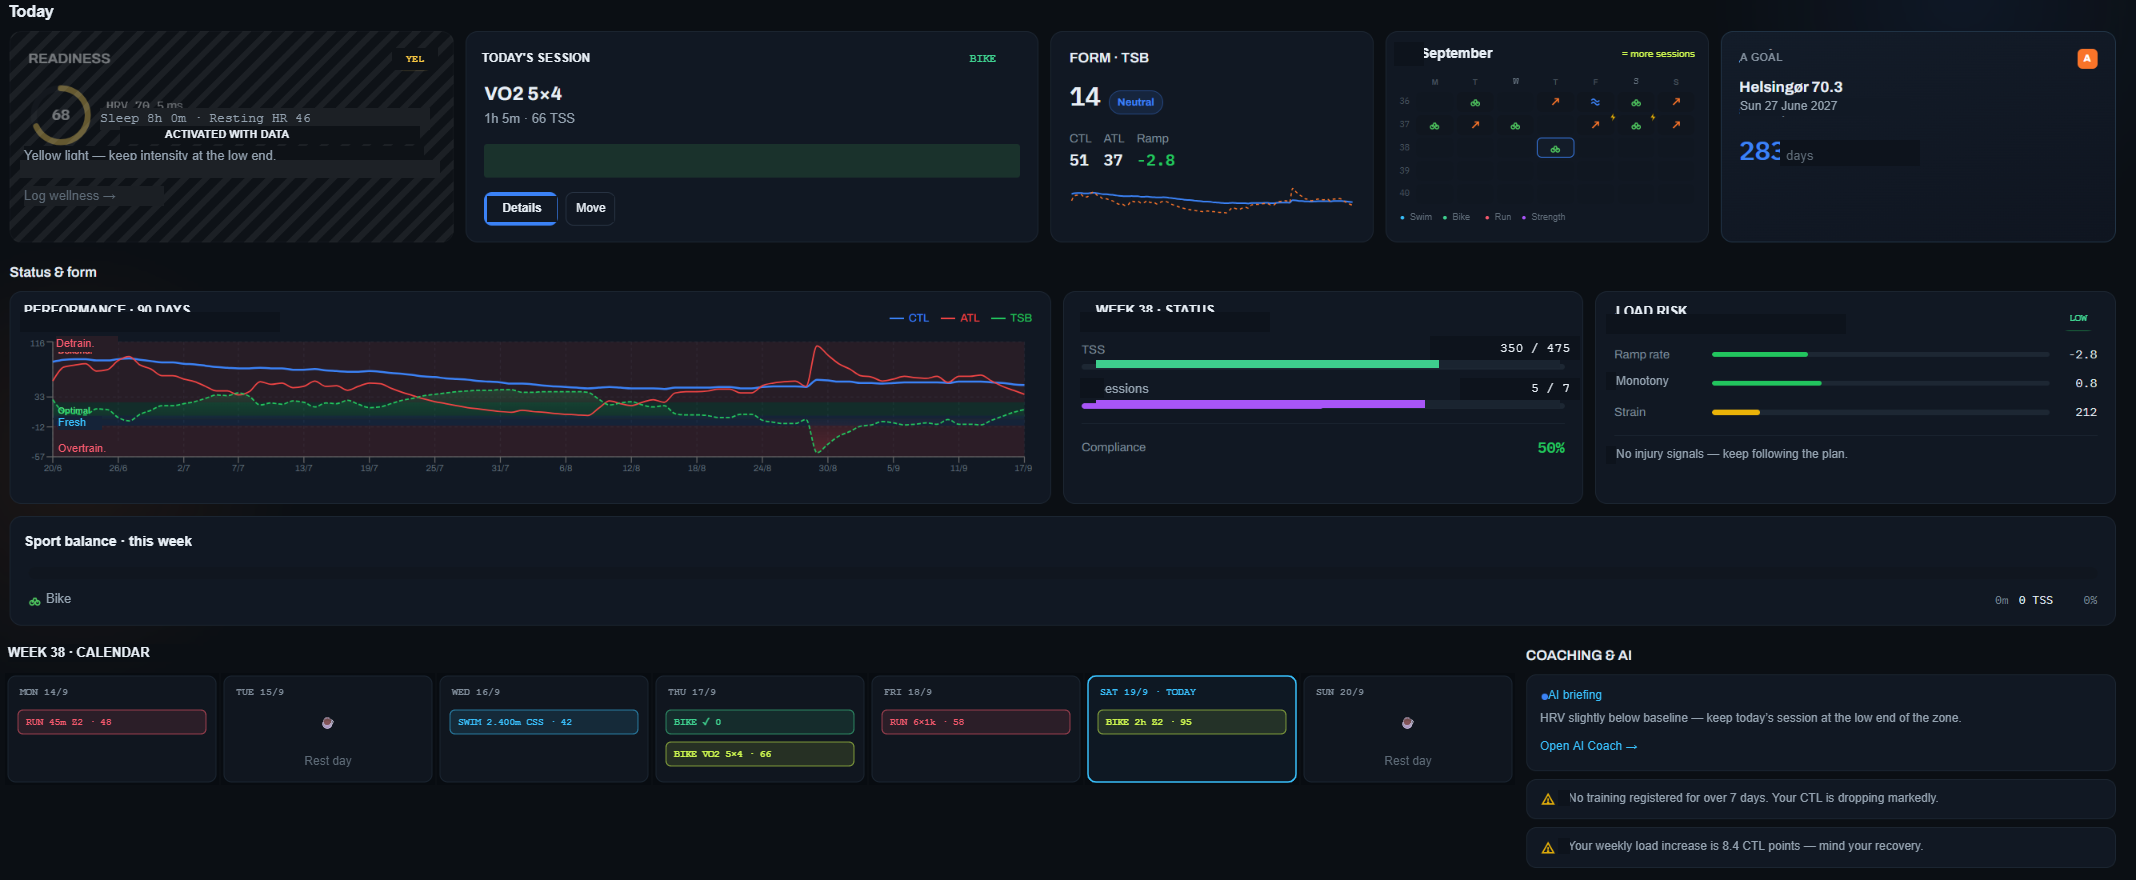Click the week 37 Sunday run arrow icon
Image resolution: width=2136 pixels, height=880 pixels.
(x=1676, y=125)
